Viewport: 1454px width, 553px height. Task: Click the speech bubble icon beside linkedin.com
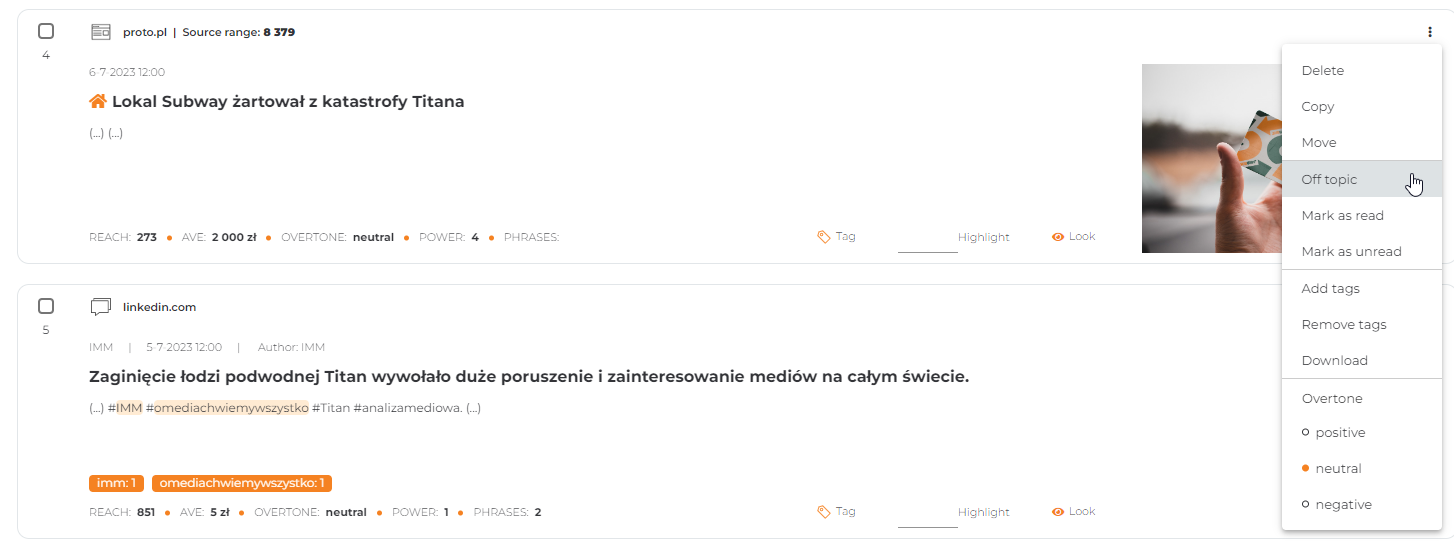pyautogui.click(x=100, y=307)
